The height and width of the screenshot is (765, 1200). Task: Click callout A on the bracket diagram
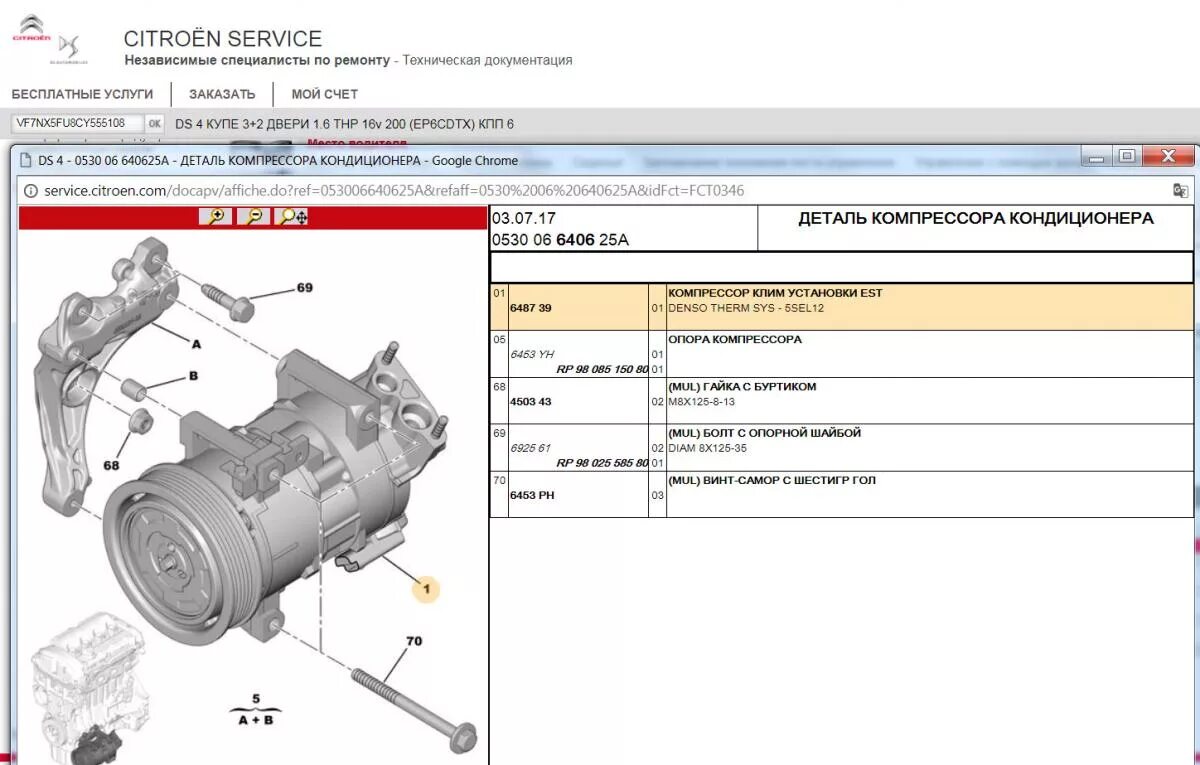pos(196,343)
